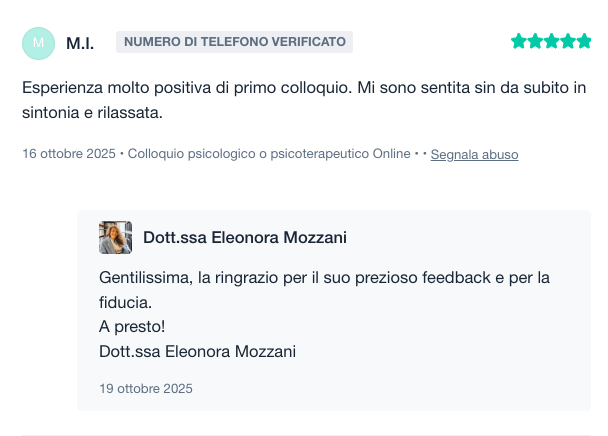Open the bold "Dott.ssa Eleonora Mozzani" reply heading

[245, 238]
